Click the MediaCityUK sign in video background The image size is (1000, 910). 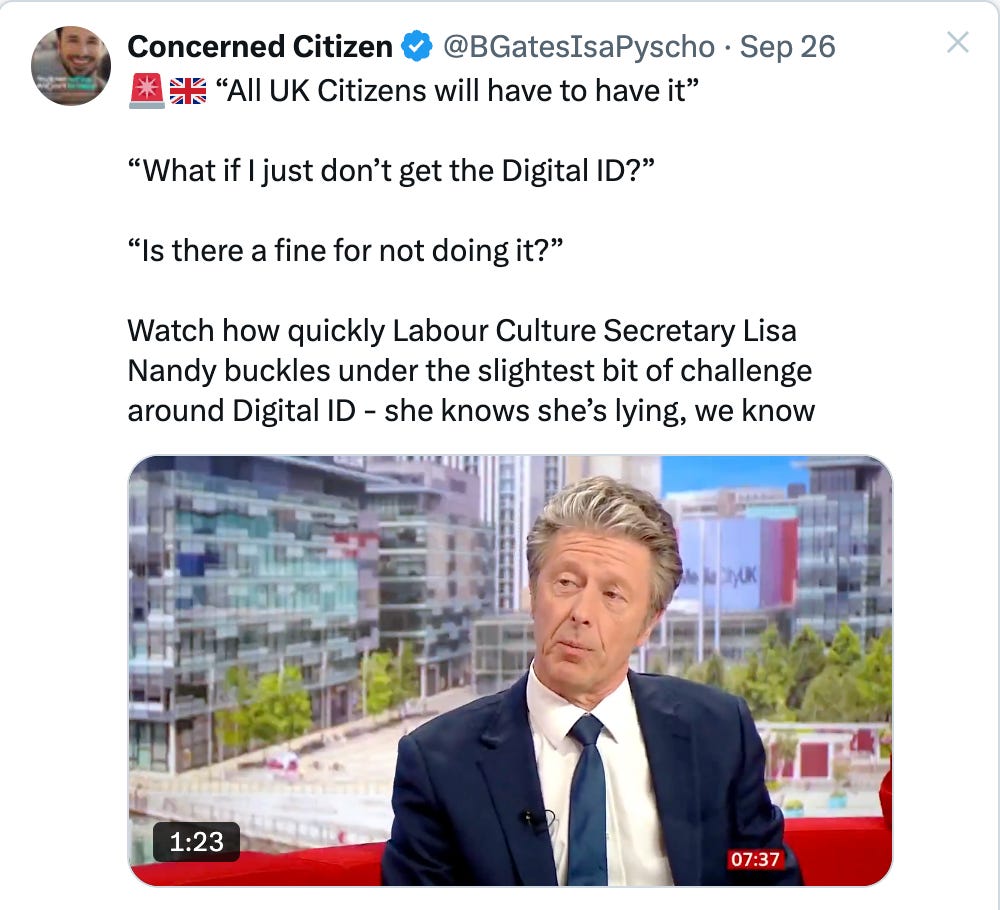719,577
